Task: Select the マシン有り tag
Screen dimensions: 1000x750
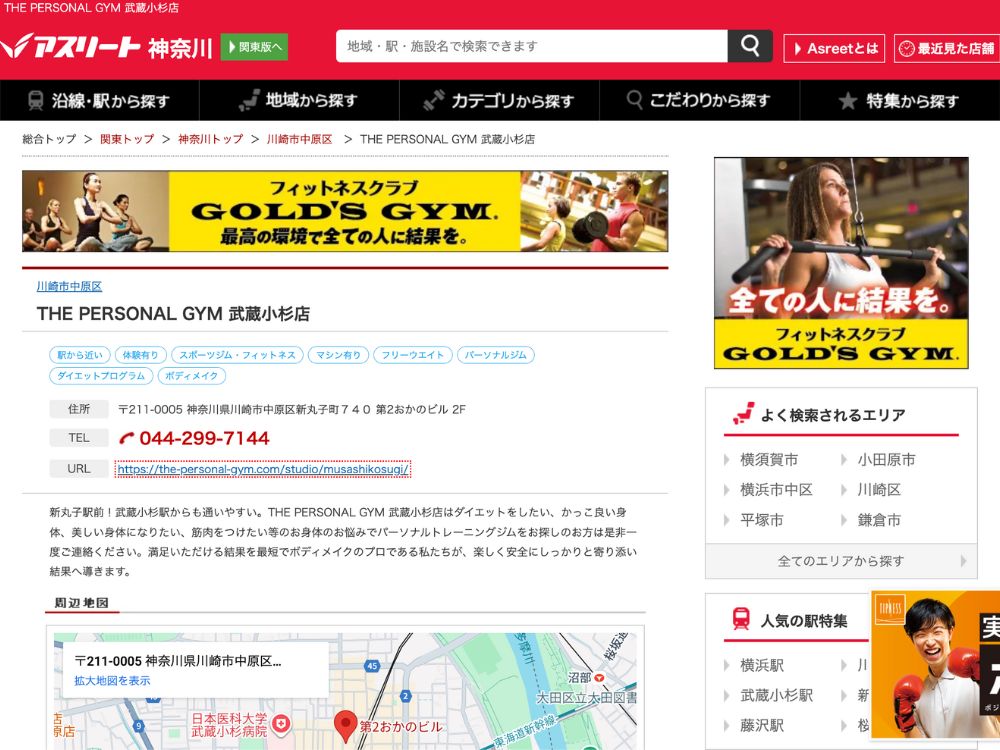Action: click(339, 355)
